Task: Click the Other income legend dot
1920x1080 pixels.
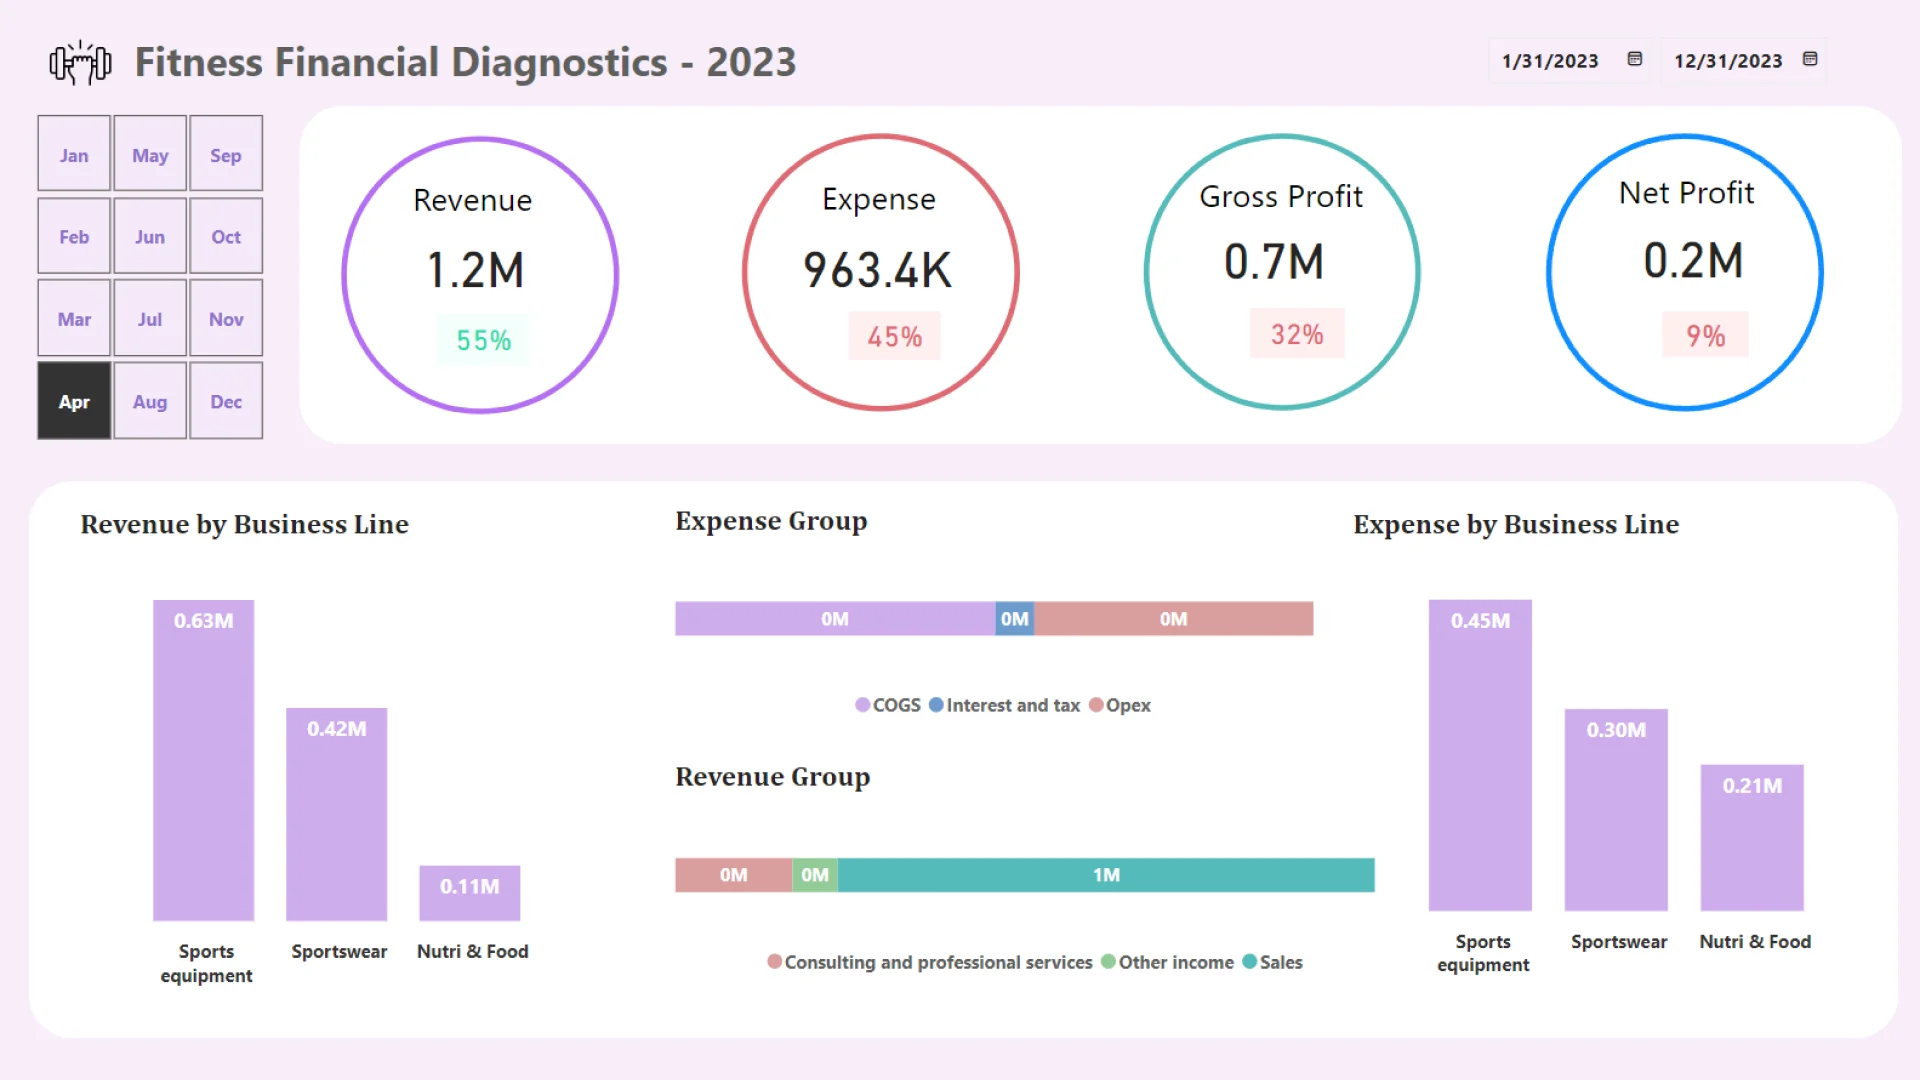Action: click(1108, 961)
